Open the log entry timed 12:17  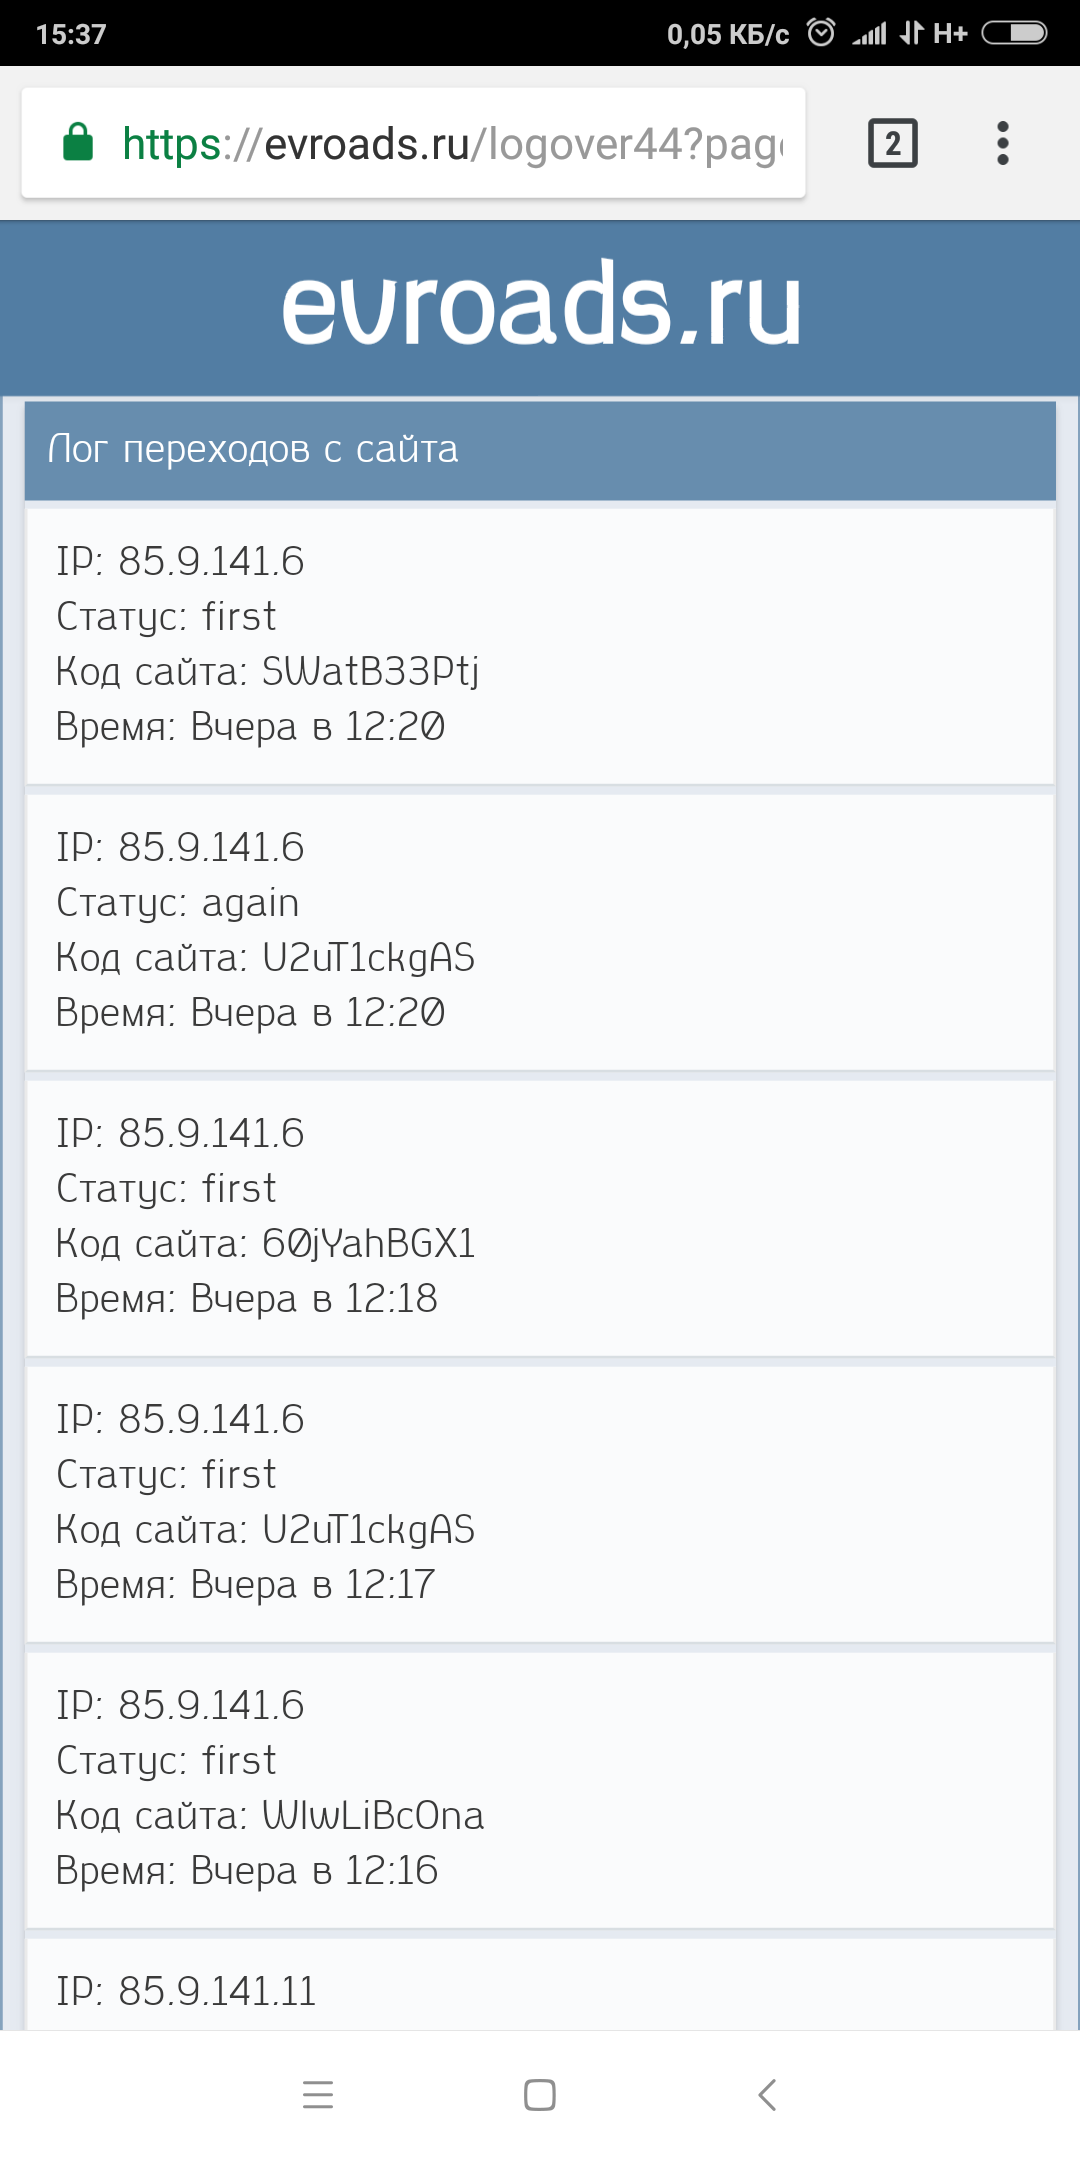click(540, 1503)
